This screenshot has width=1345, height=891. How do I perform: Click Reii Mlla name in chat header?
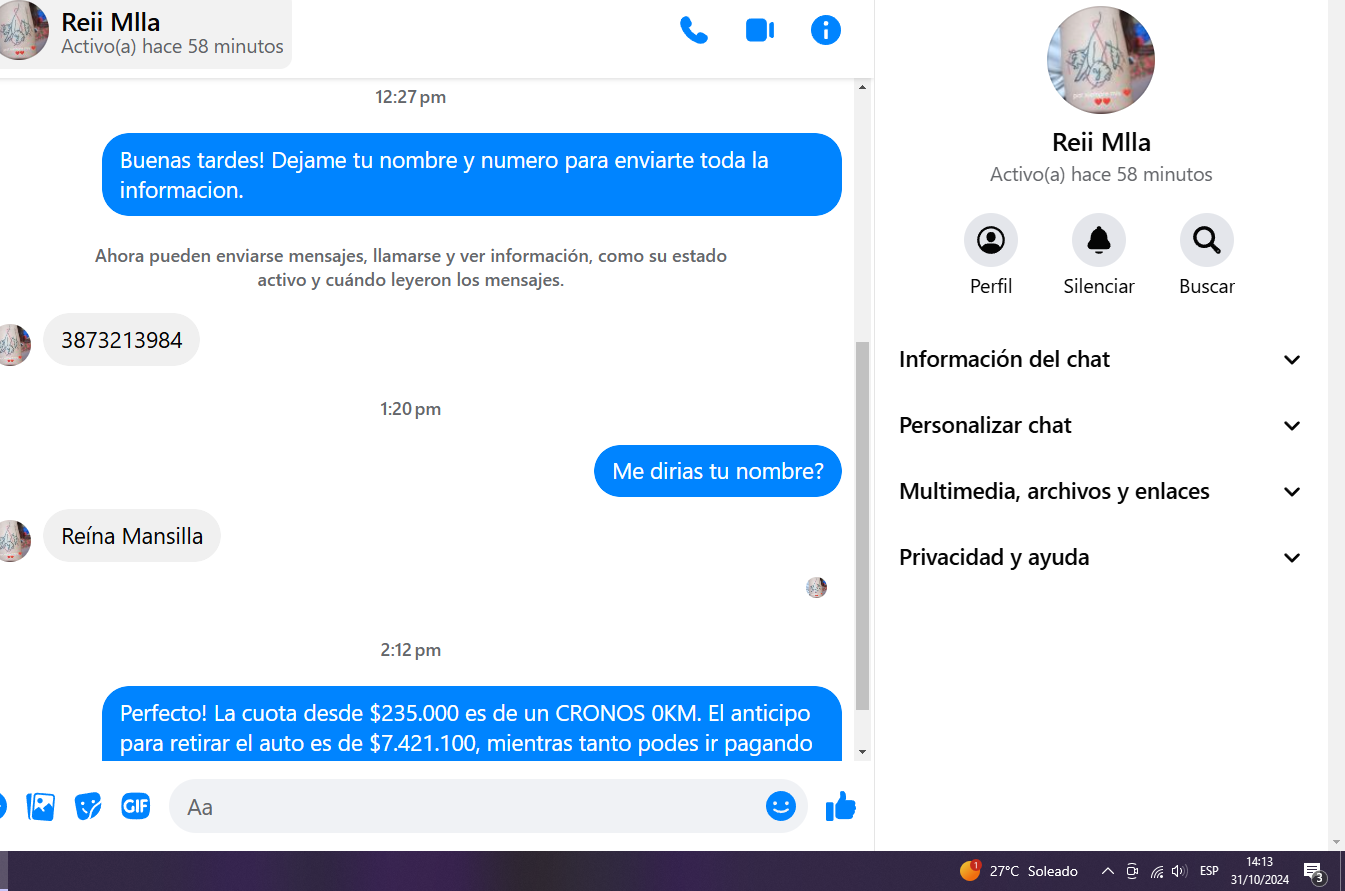point(111,22)
